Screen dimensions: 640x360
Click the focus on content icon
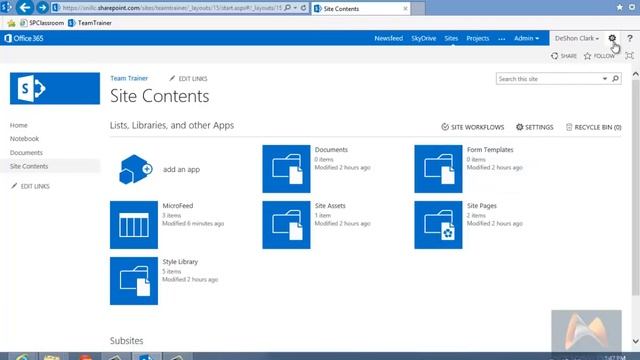630,56
